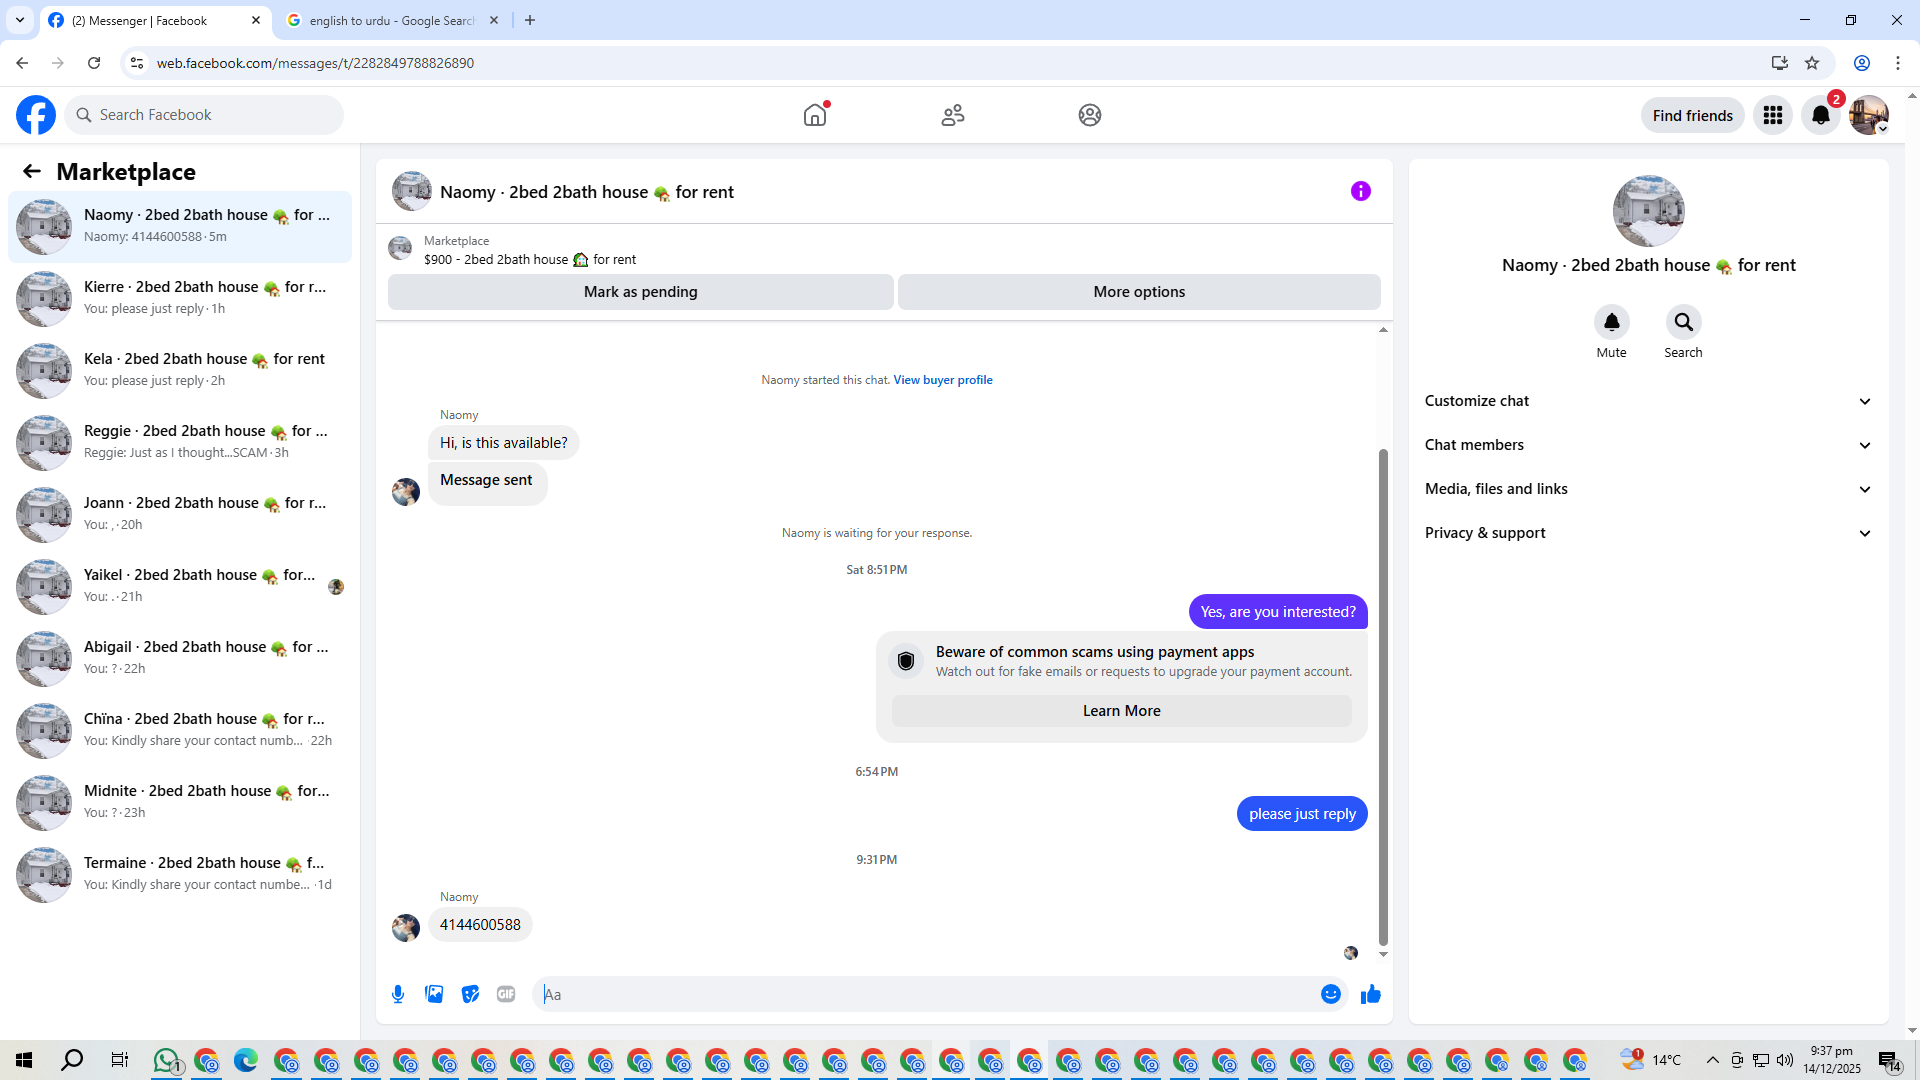Expand the Customize chat section
Viewport: 1920px width, 1080px height.
coord(1648,401)
